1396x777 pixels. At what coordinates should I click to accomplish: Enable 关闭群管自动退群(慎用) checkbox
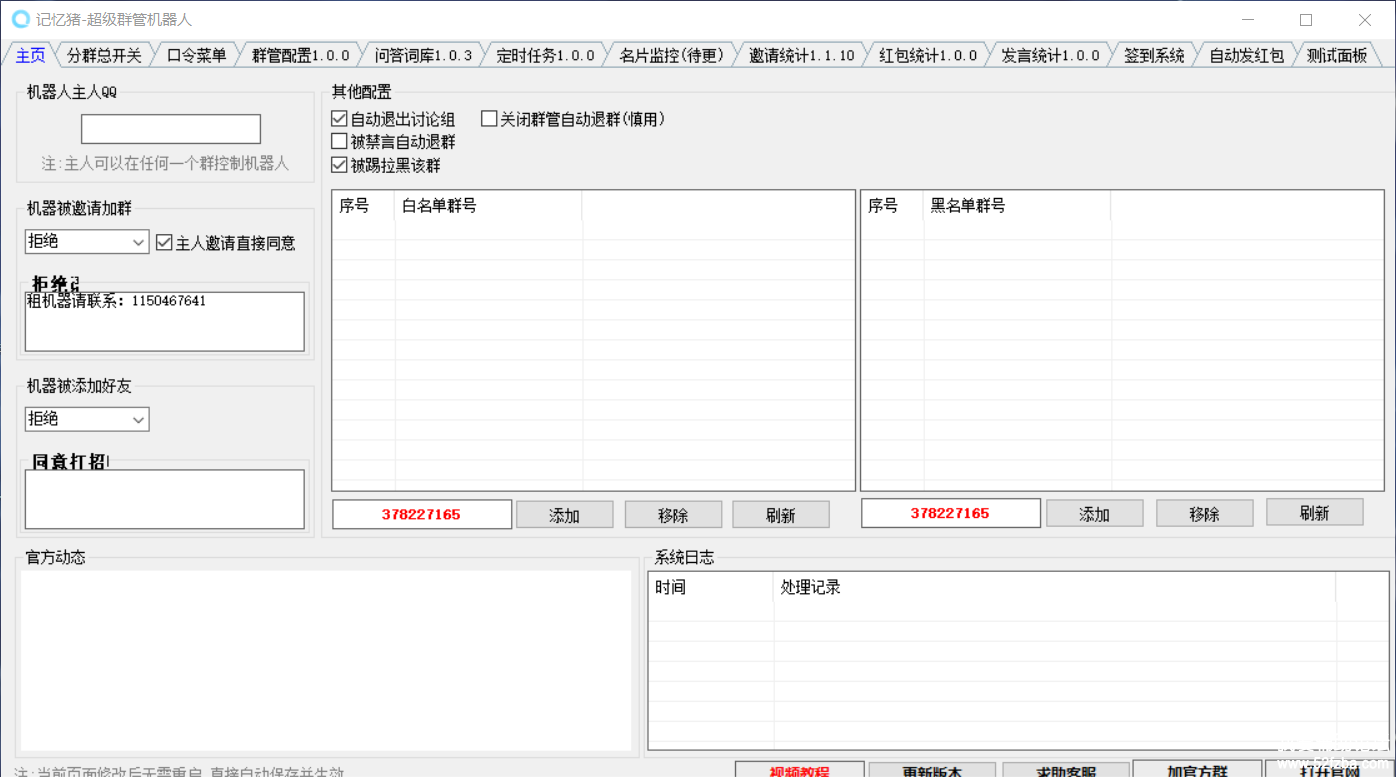(x=573, y=119)
